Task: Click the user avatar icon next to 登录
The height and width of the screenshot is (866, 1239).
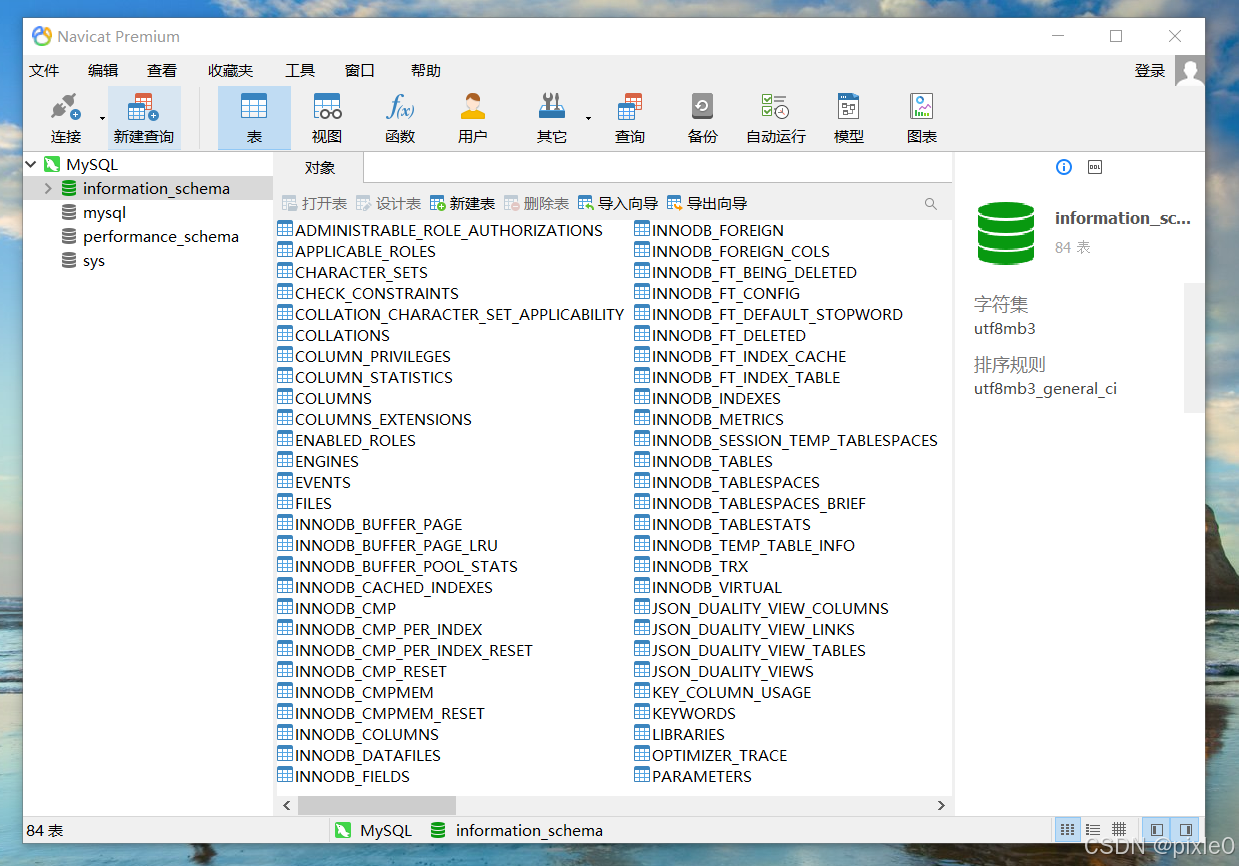Action: (1189, 71)
